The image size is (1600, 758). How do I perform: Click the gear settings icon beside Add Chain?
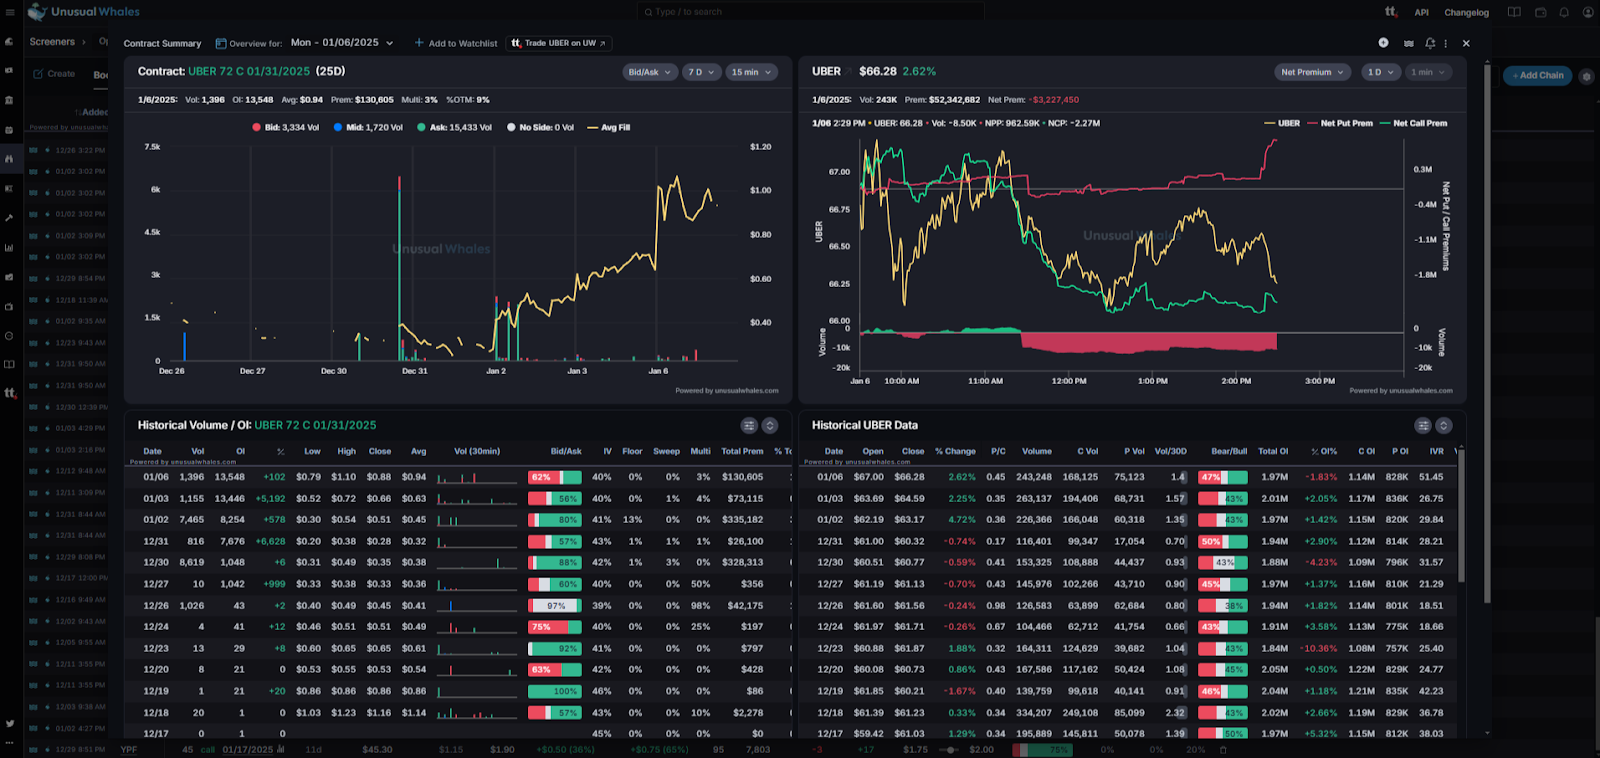pyautogui.click(x=1586, y=76)
